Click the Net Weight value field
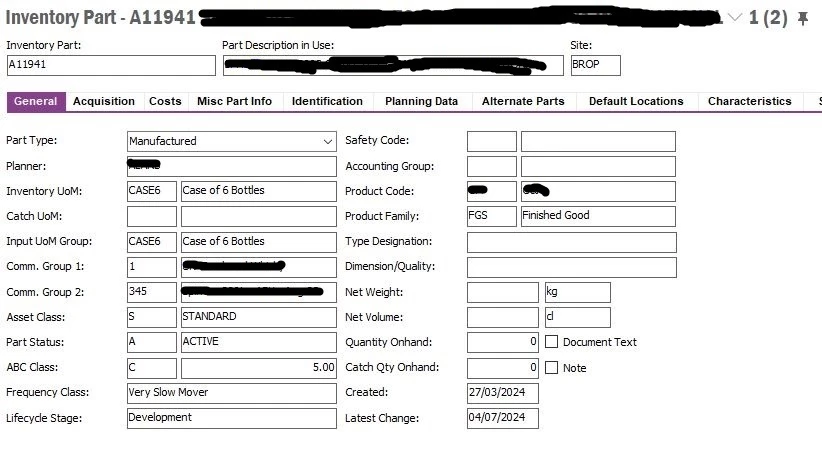Image resolution: width=822 pixels, height=451 pixels. (503, 292)
